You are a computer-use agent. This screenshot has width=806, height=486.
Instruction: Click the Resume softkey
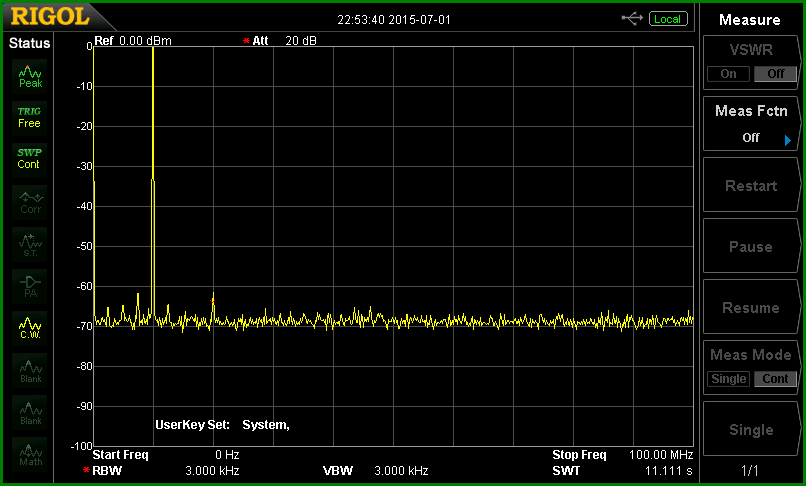coord(751,308)
